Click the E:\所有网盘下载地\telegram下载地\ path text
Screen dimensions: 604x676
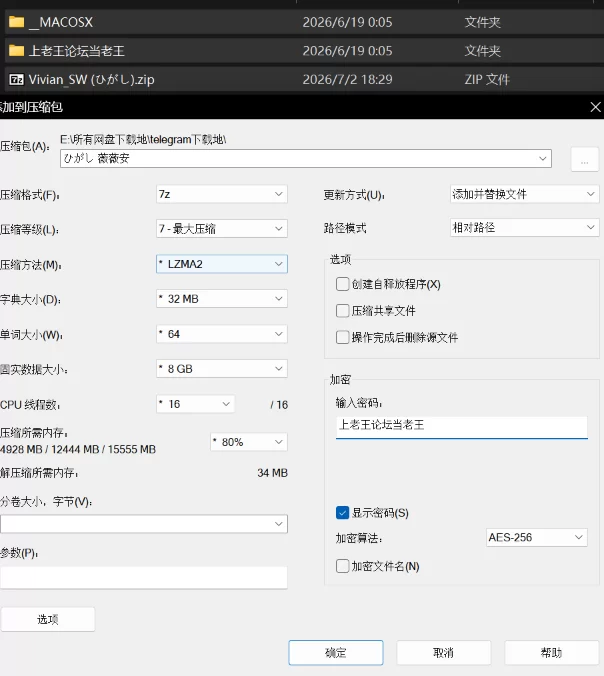click(x=143, y=139)
